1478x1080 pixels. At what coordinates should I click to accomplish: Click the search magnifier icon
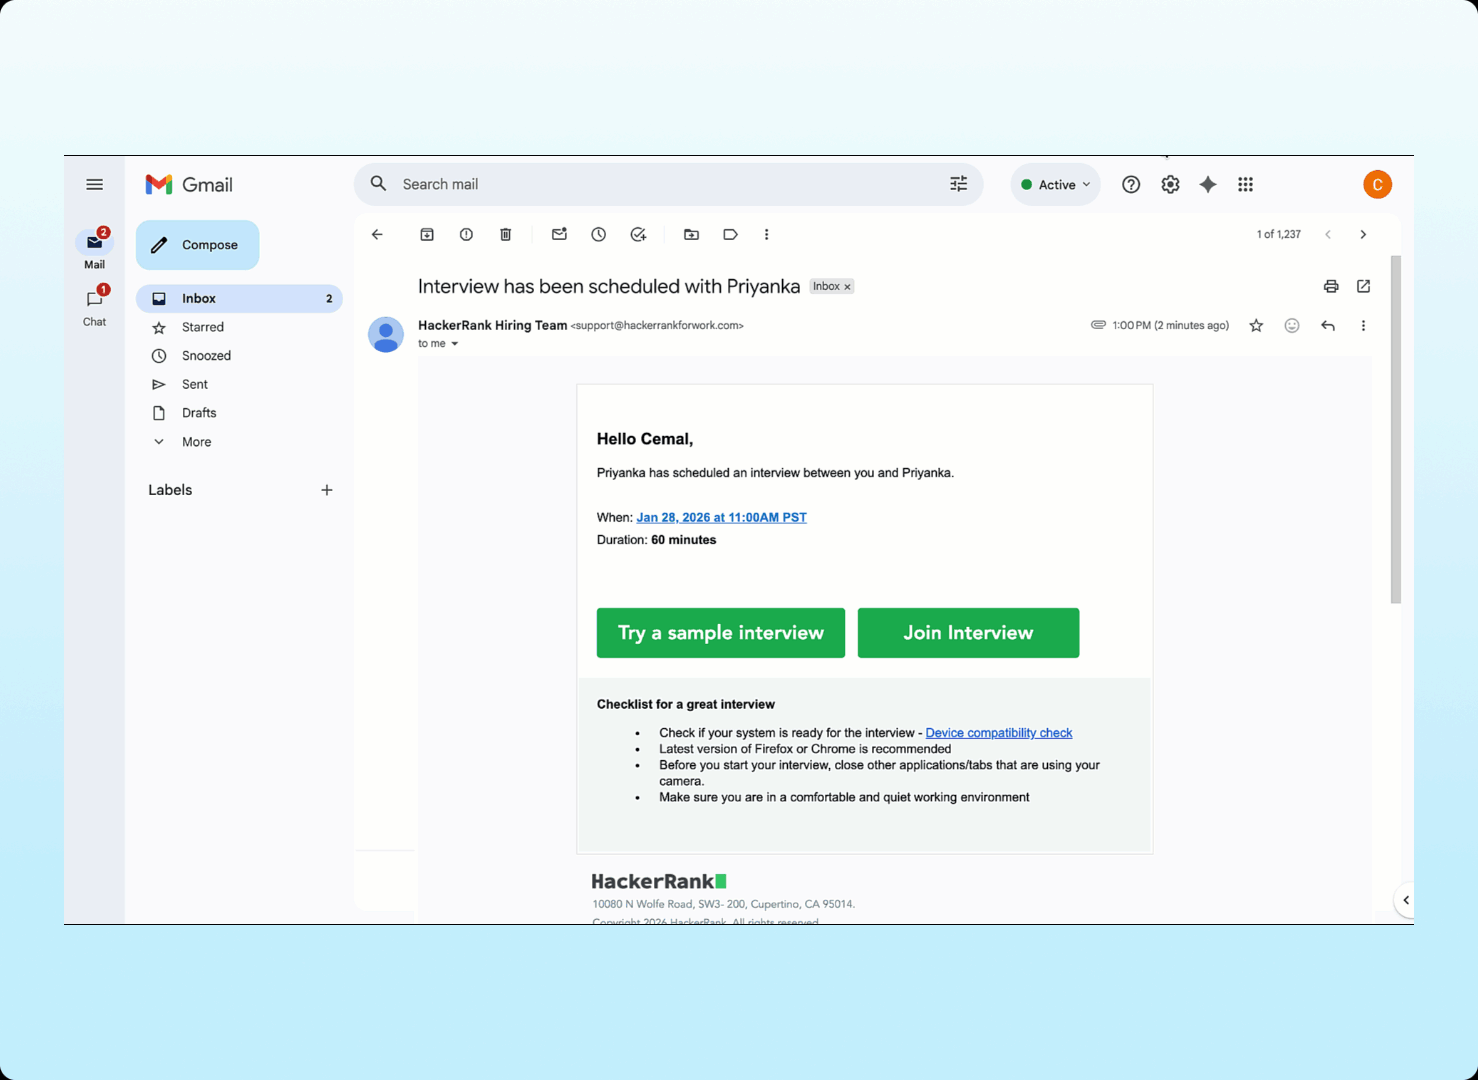point(378,184)
